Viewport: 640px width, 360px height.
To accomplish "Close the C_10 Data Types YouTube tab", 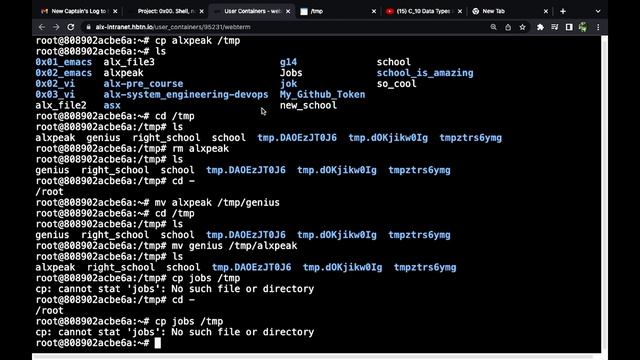I will [x=460, y=11].
